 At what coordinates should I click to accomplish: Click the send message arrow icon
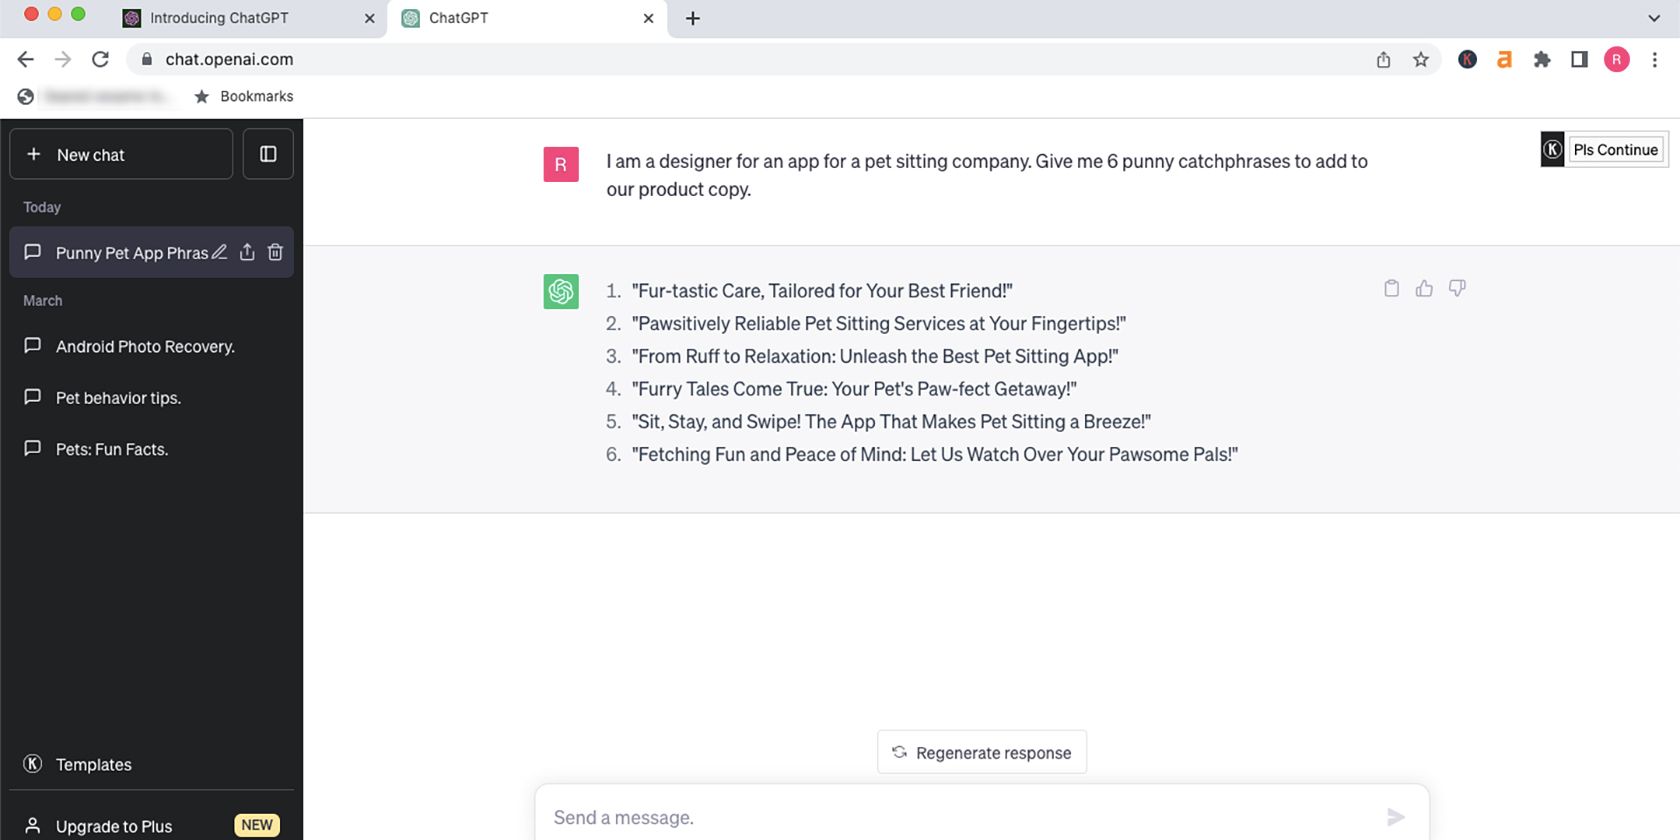click(x=1396, y=817)
